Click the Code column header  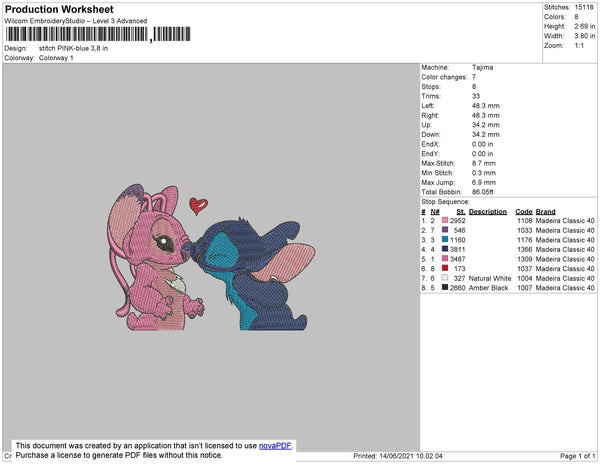(524, 212)
